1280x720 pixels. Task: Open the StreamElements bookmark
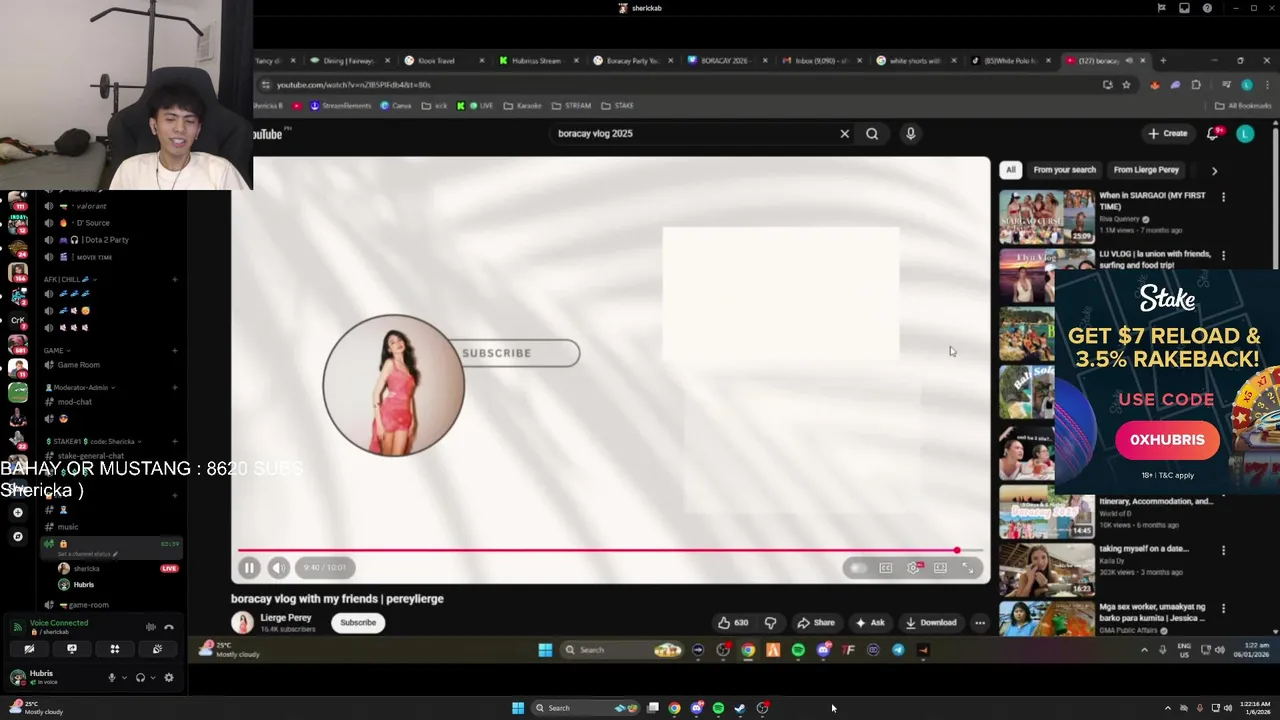340,105
